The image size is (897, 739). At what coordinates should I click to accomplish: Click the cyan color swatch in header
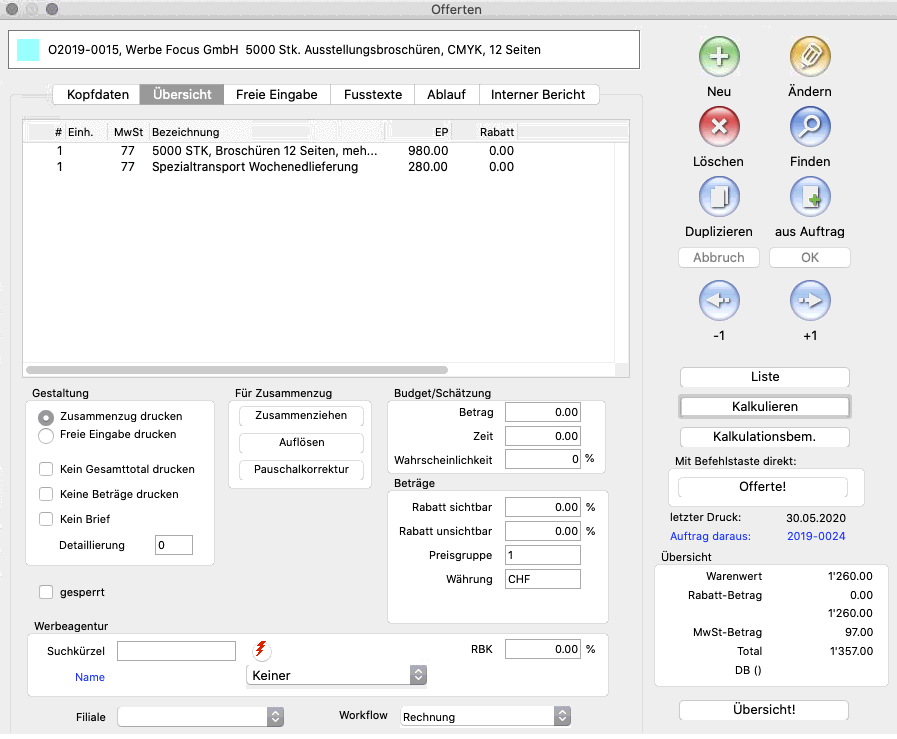click(x=29, y=49)
